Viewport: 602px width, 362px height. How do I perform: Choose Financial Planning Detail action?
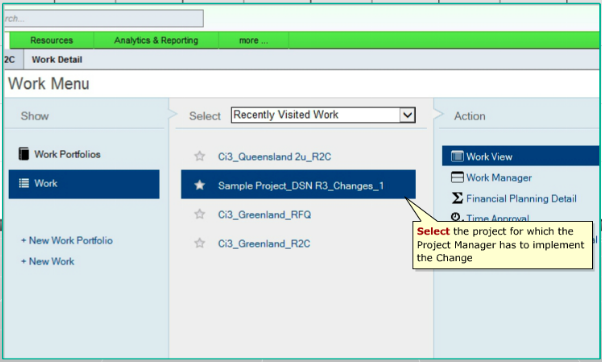tap(521, 198)
